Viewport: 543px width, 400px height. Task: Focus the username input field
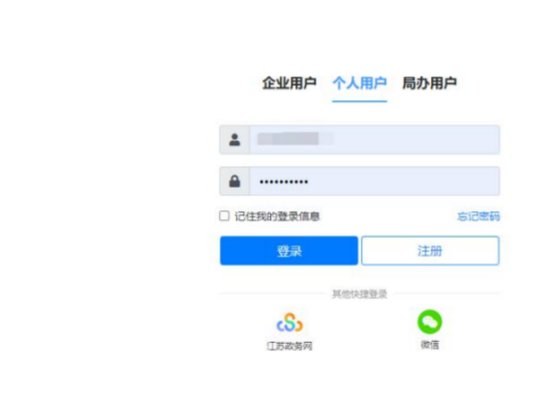point(374,140)
